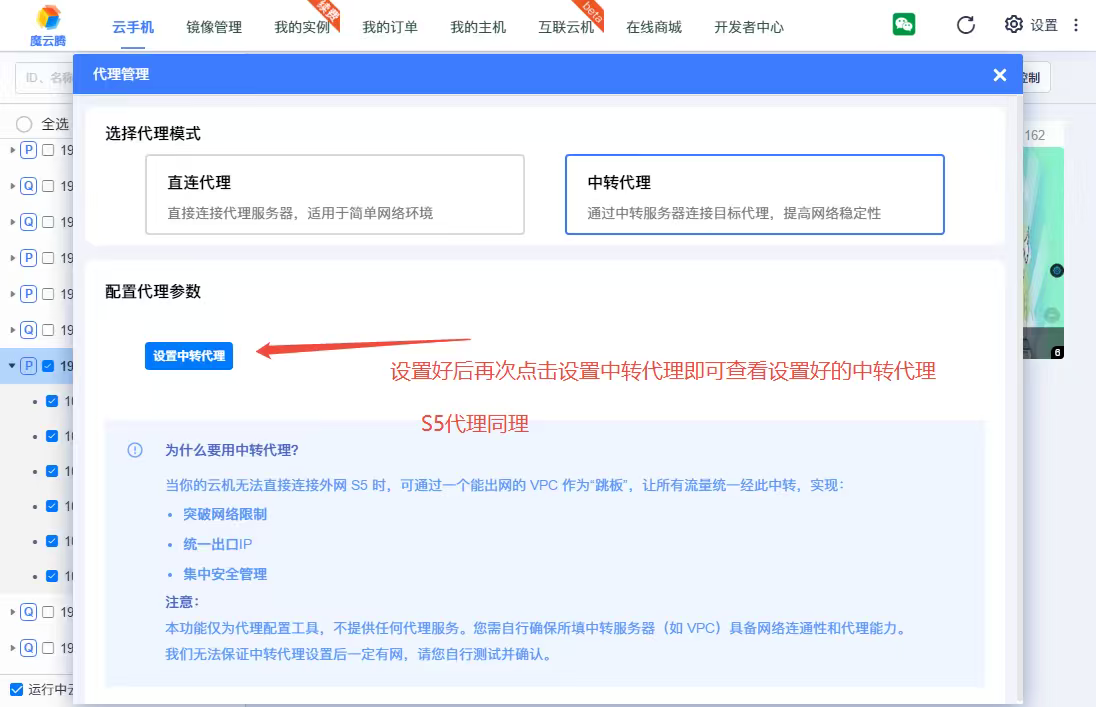Viewport: 1096px width, 707px height.
Task: Choose the 直连代理 mode card
Action: pos(335,195)
